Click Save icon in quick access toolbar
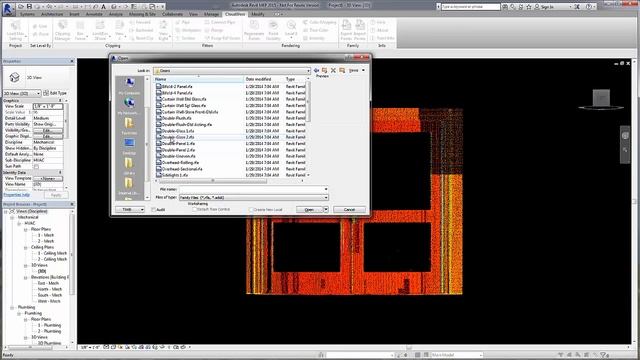The image size is (640, 360). [x=29, y=7]
